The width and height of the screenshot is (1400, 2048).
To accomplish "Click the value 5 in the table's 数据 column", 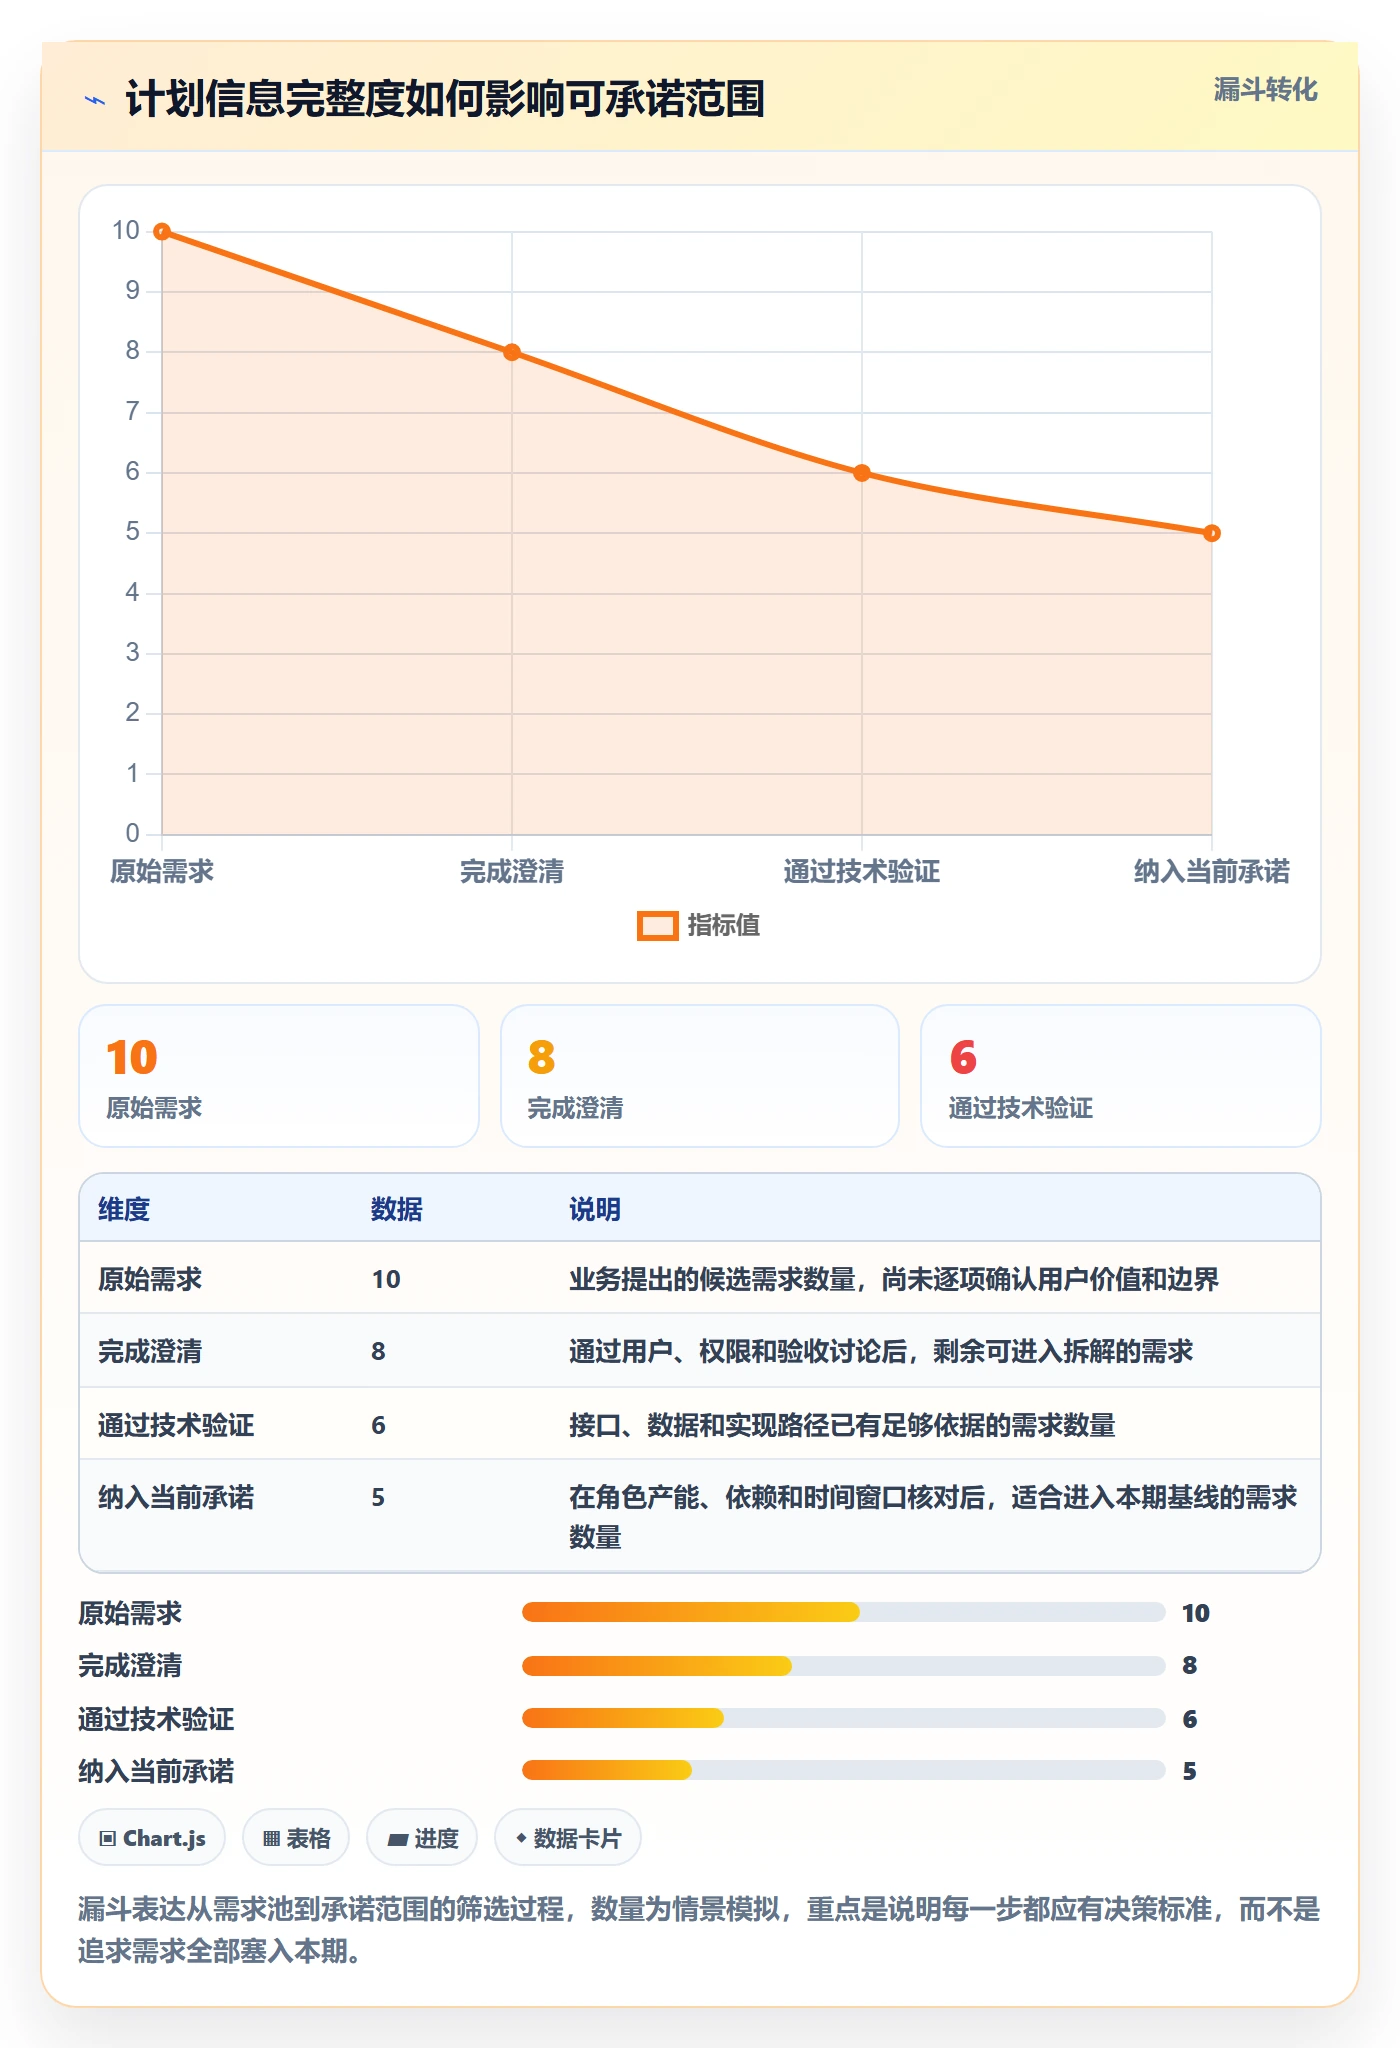I will coord(378,1497).
